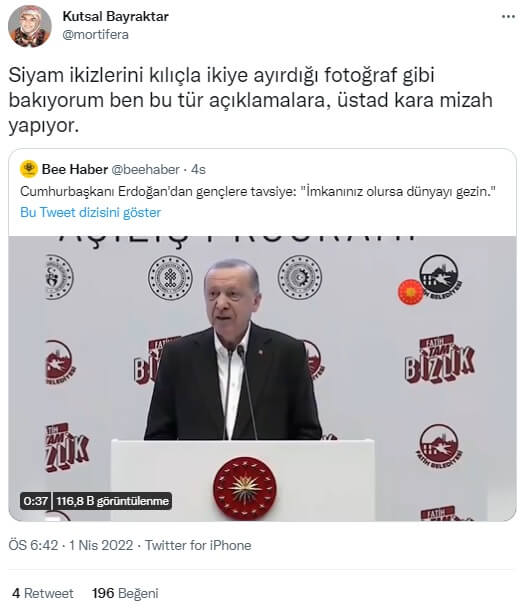The width and height of the screenshot is (532, 616).
Task: View the 196 Beğeni likes list
Action: (125, 593)
